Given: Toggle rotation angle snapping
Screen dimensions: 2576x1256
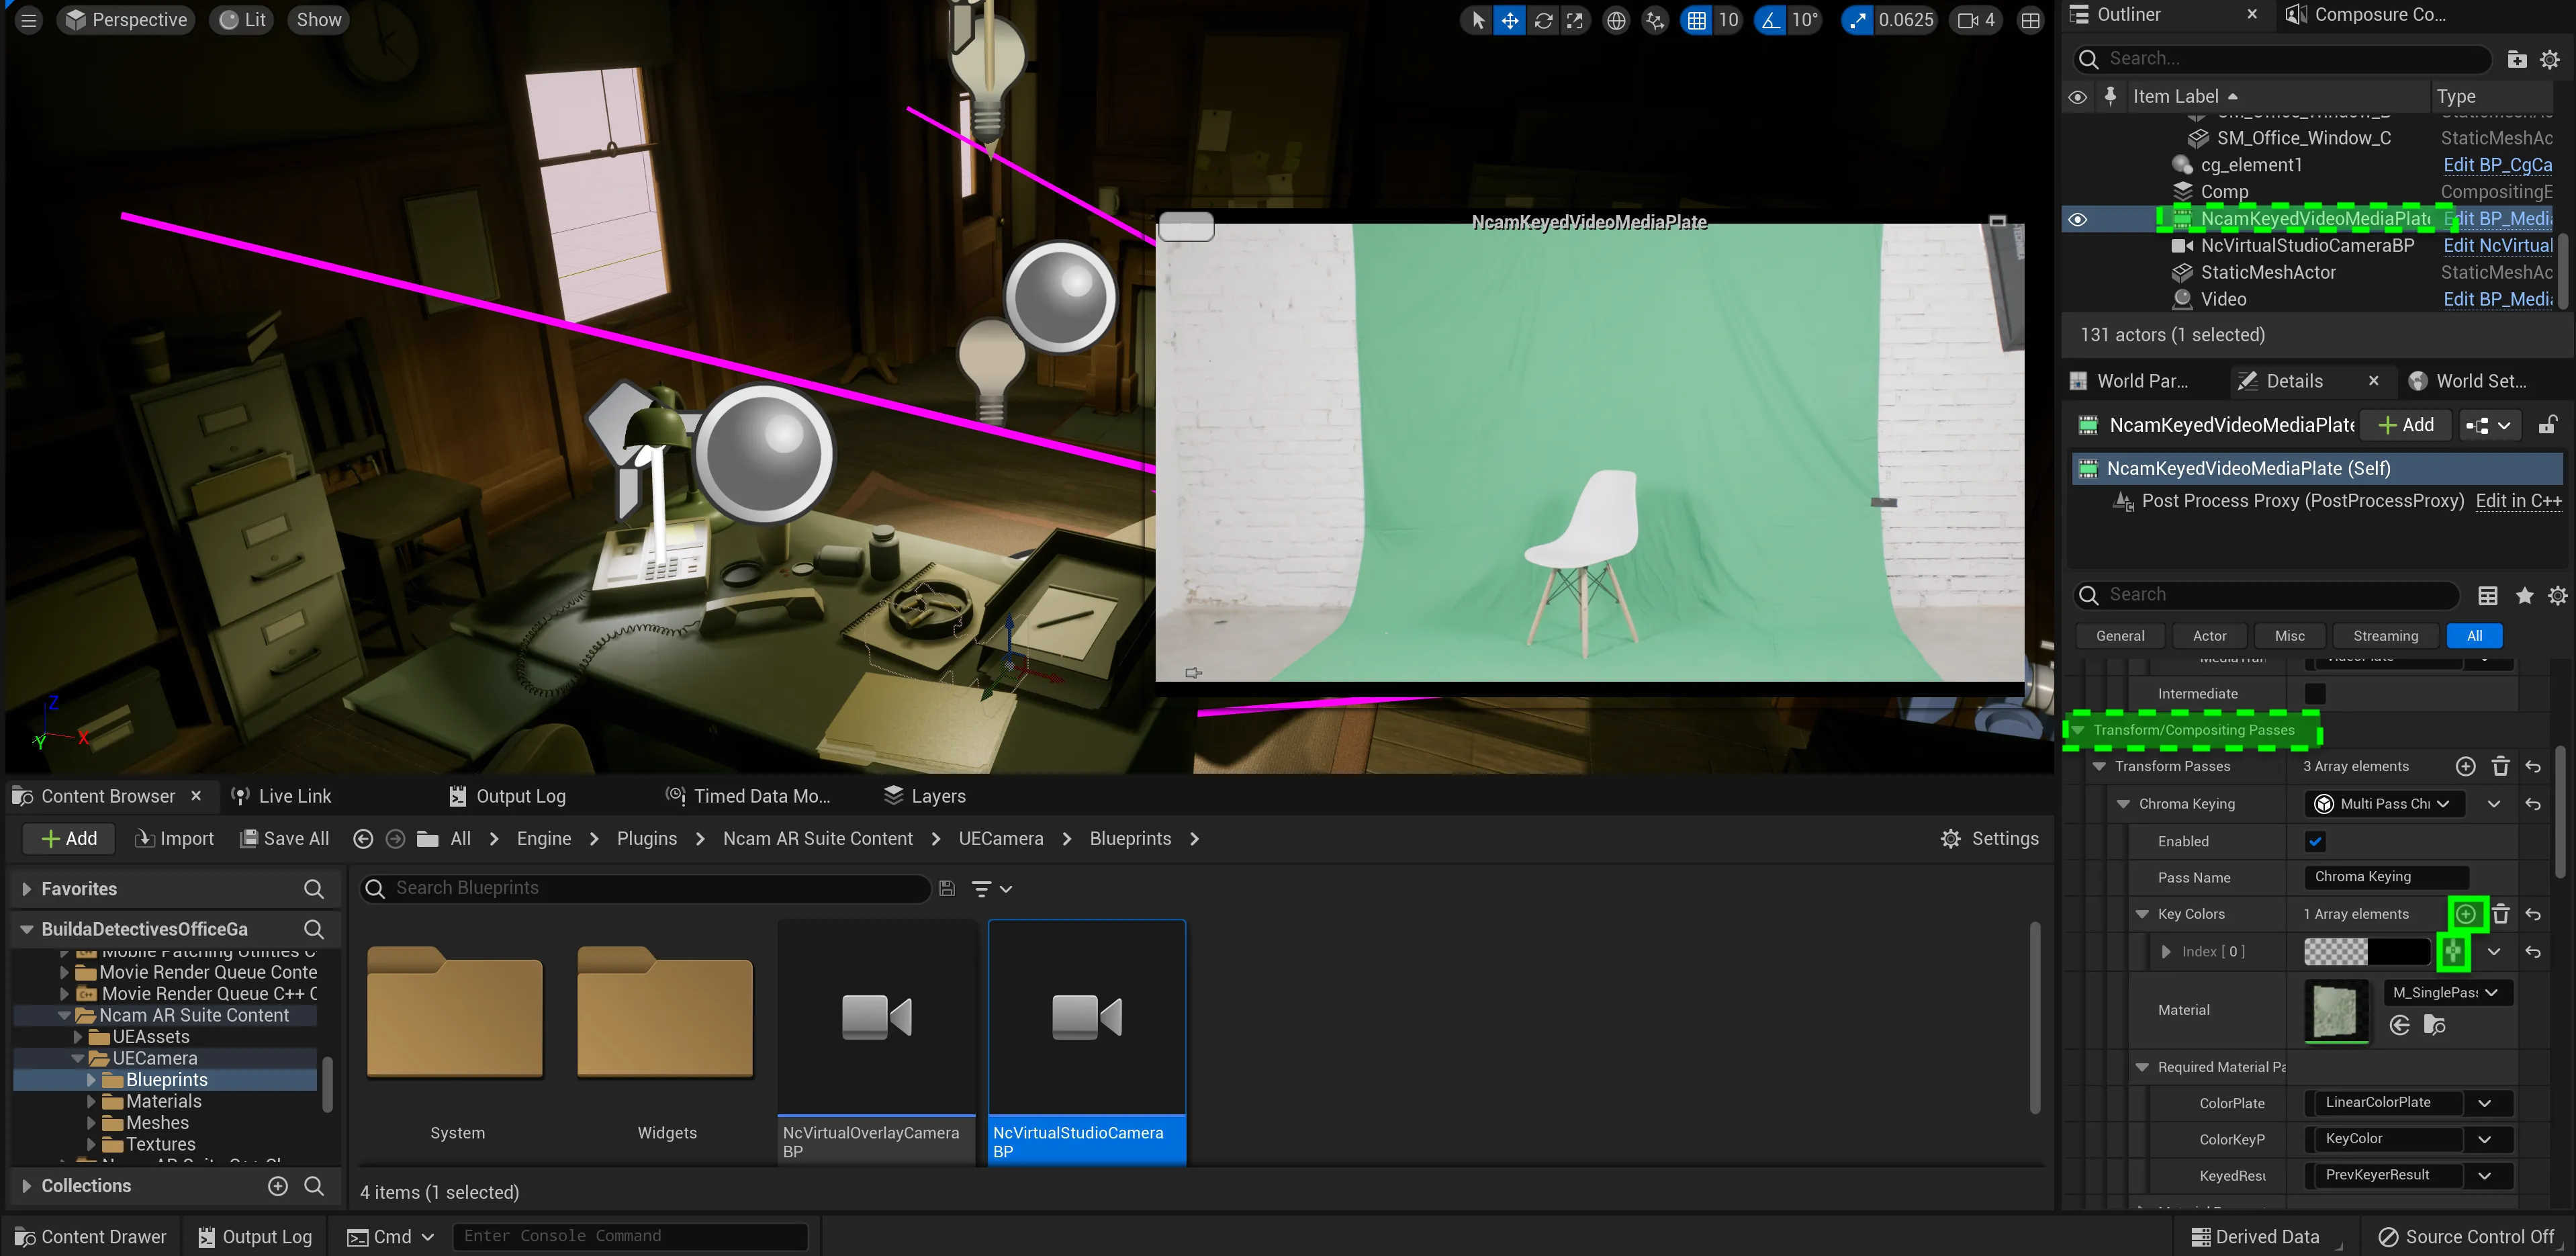Looking at the screenshot, I should tap(1770, 20).
